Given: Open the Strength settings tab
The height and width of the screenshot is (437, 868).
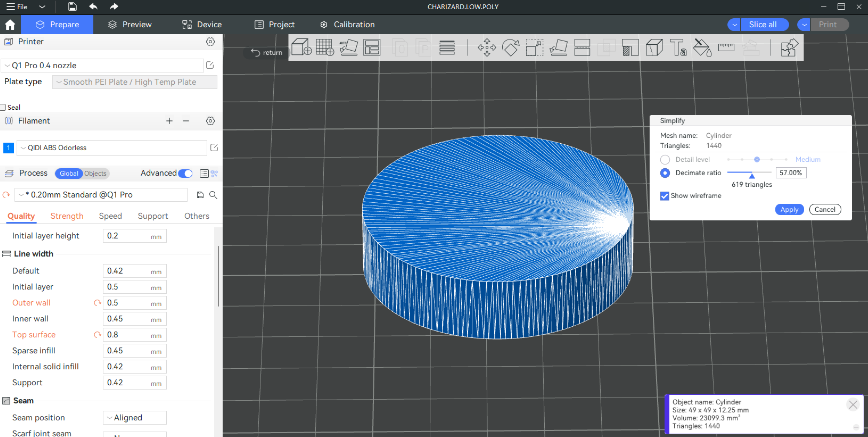Looking at the screenshot, I should click(x=67, y=216).
